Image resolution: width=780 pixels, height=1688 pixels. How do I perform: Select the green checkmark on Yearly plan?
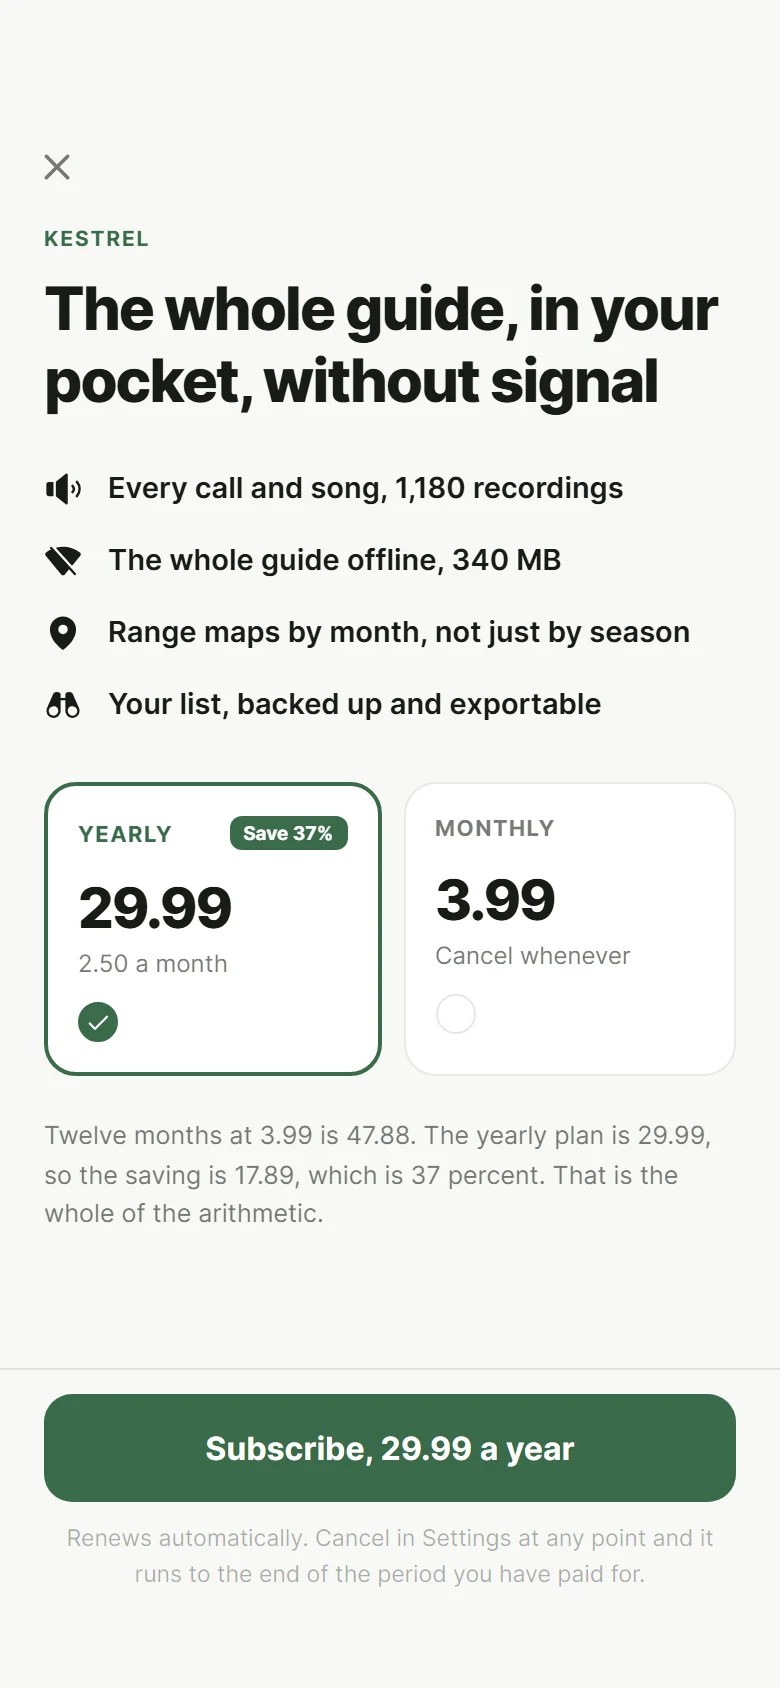(98, 1022)
